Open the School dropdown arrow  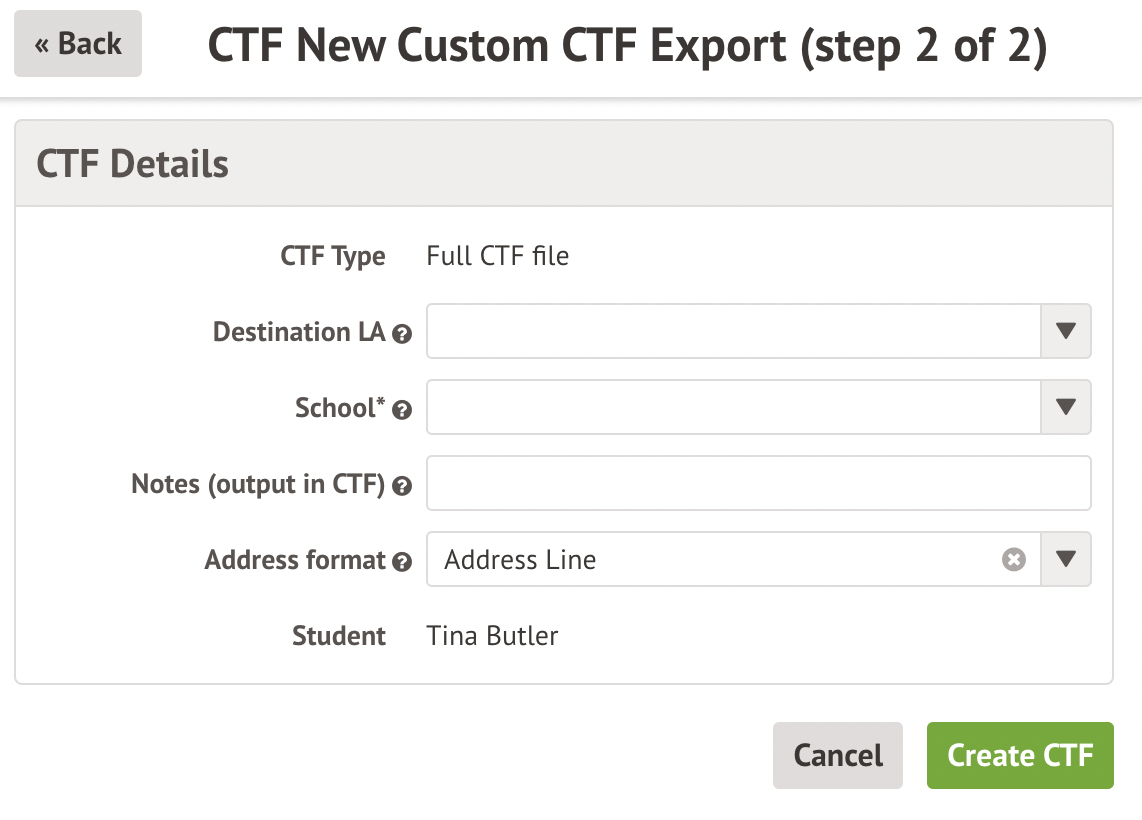tap(1066, 407)
